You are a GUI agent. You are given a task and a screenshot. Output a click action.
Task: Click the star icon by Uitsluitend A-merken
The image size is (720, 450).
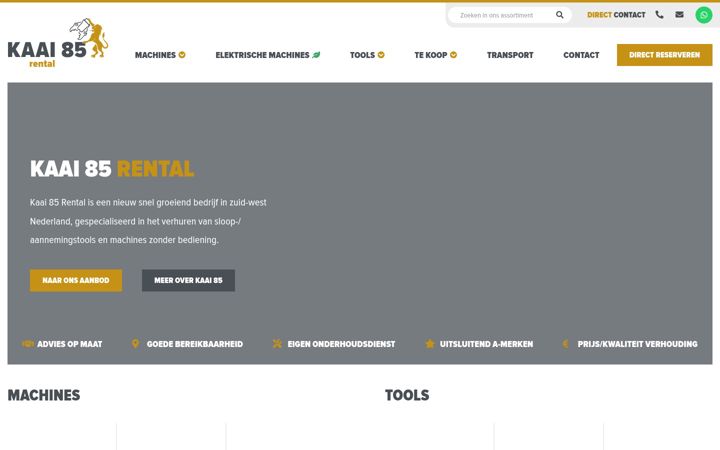click(430, 343)
